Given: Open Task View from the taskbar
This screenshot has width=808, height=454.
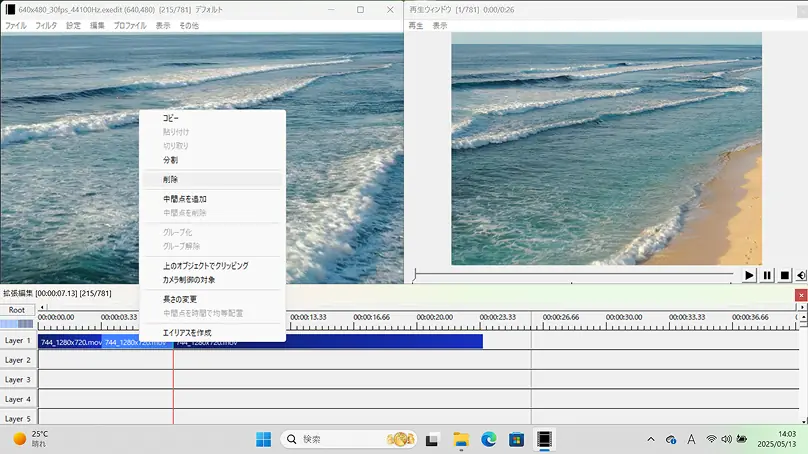Looking at the screenshot, I should pos(432,440).
